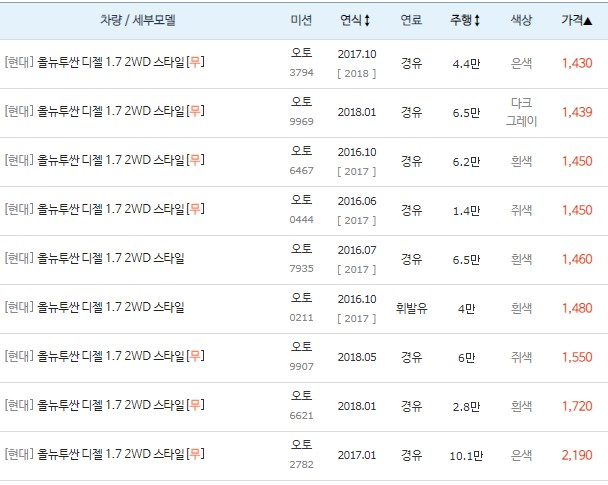Select price 1,450 in the 1.4만 row
608x485 pixels.
577,211
